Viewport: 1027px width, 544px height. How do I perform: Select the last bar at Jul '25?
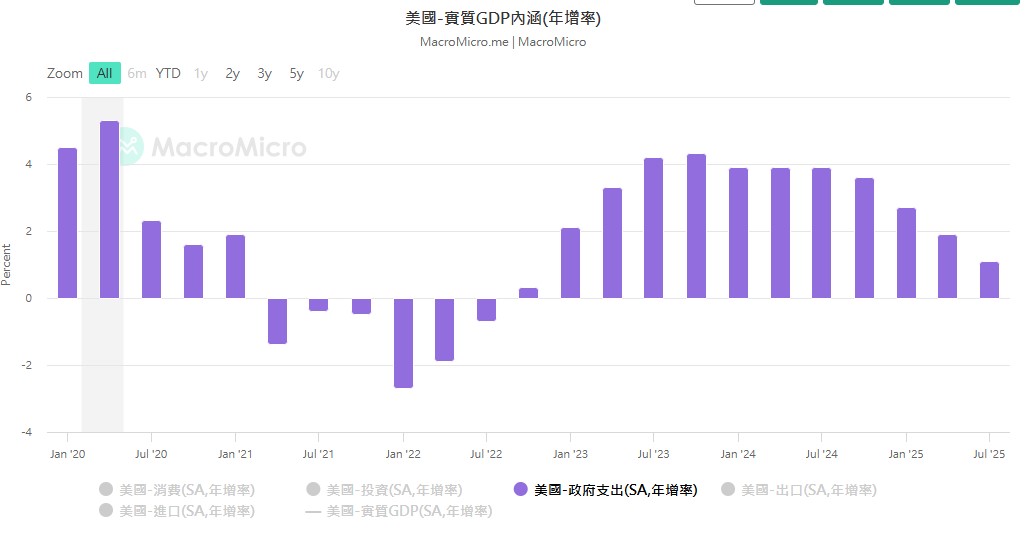pos(989,280)
